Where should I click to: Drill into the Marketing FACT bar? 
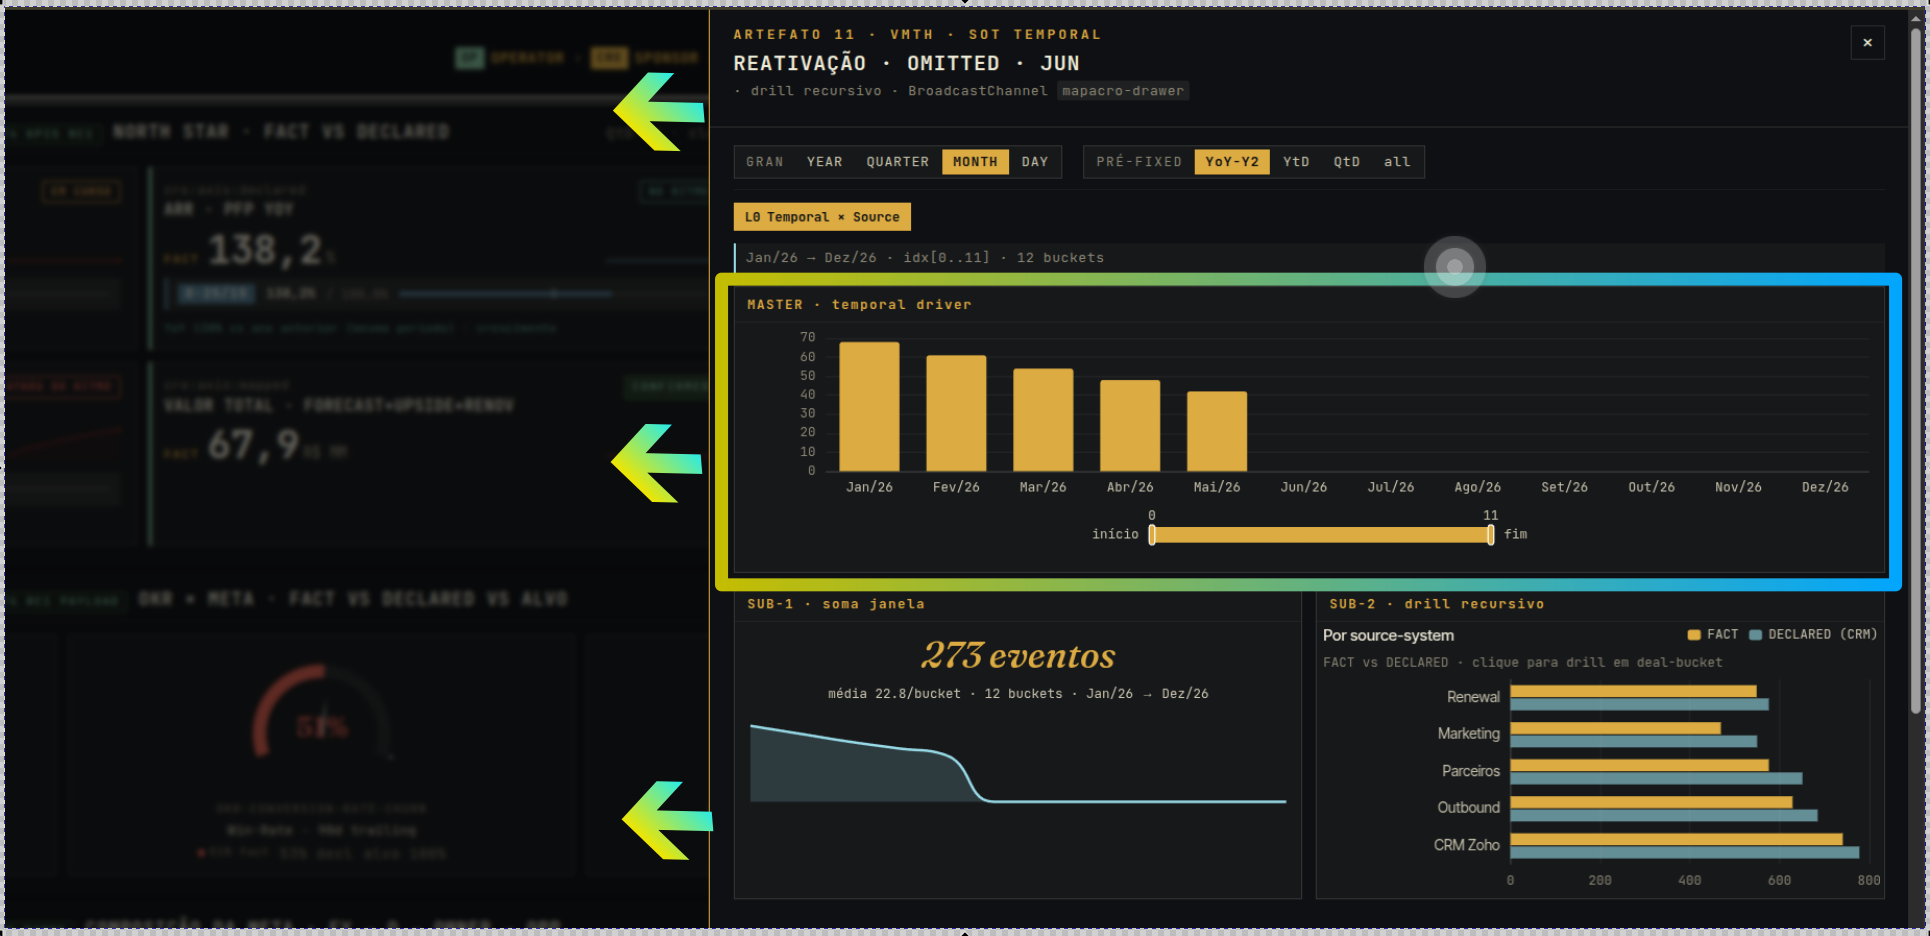pyautogui.click(x=1615, y=728)
